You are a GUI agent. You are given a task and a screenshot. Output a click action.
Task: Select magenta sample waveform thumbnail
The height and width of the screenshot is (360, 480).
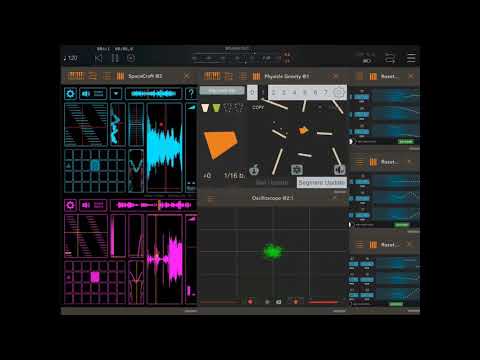pyautogui.click(x=153, y=205)
